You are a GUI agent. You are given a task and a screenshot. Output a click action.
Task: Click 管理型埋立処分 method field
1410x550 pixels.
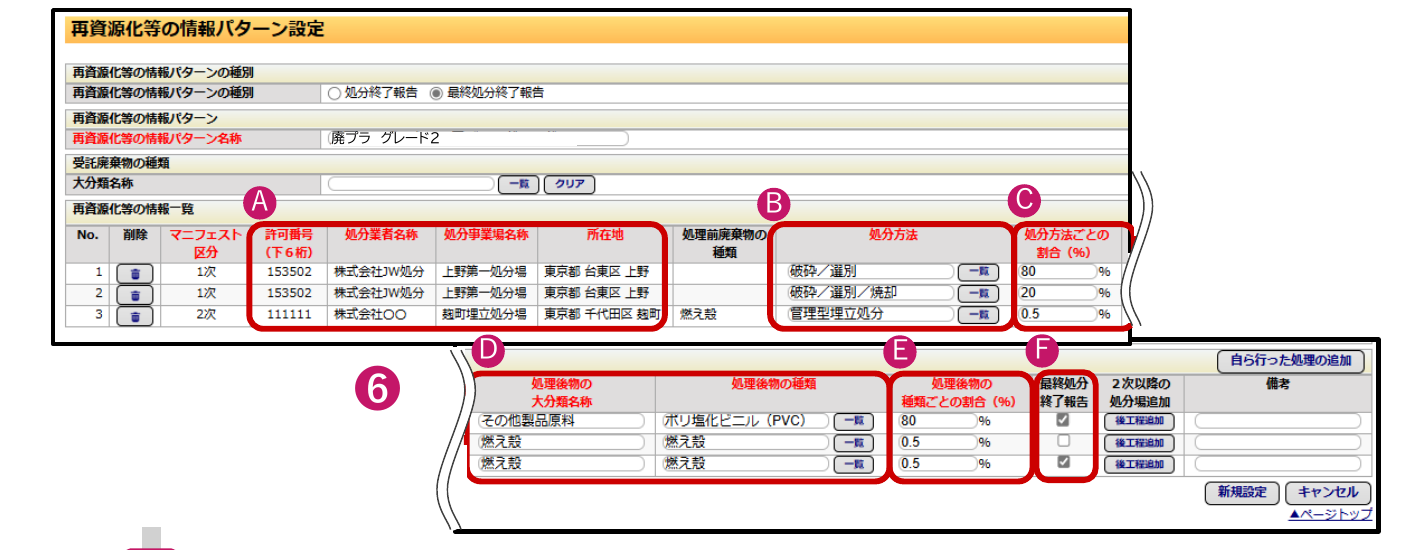click(870, 315)
